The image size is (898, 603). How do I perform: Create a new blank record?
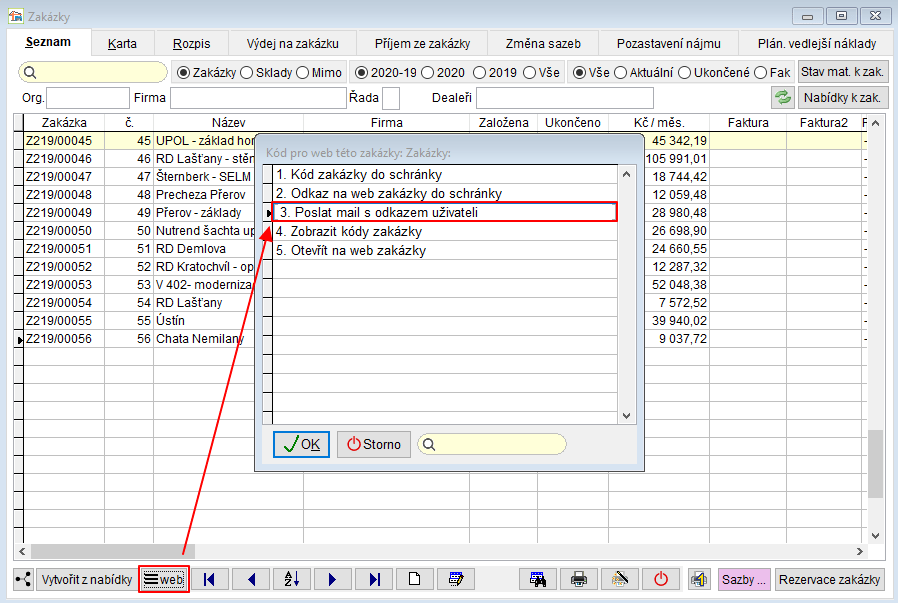414,579
